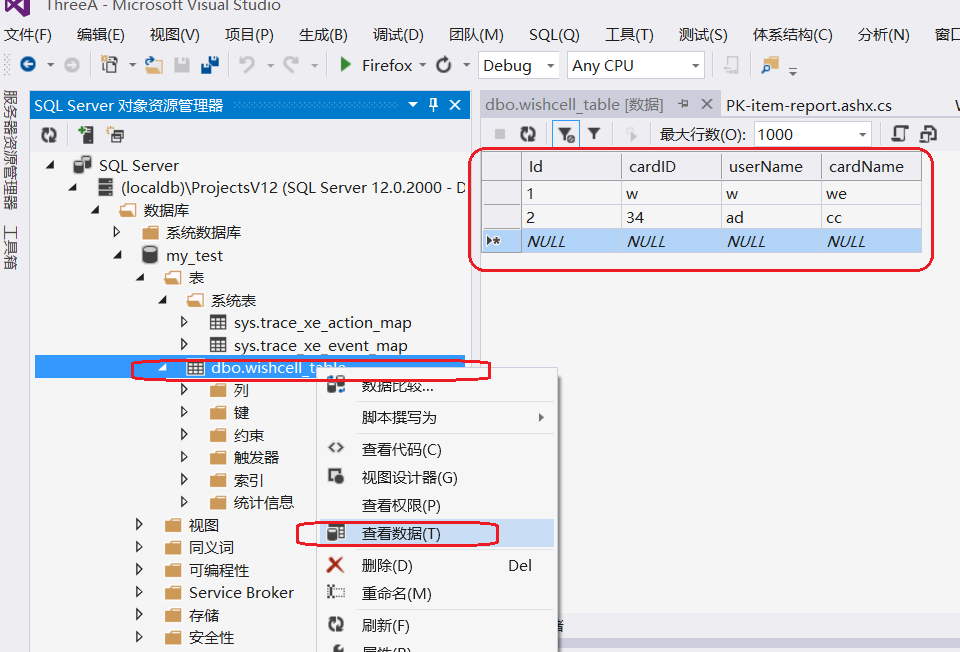Open the Any CPU platform dropdown
The image size is (960, 652).
pyautogui.click(x=636, y=65)
